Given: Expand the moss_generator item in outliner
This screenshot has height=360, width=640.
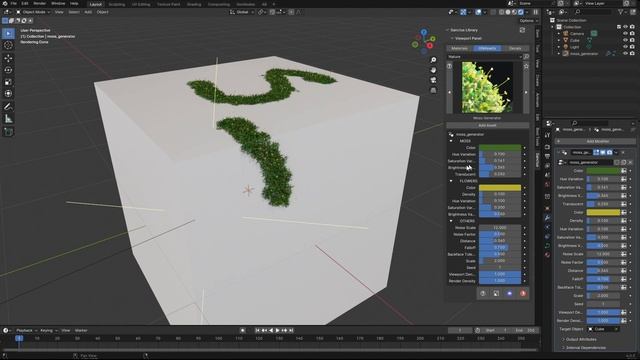Looking at the screenshot, I should coord(559,53).
